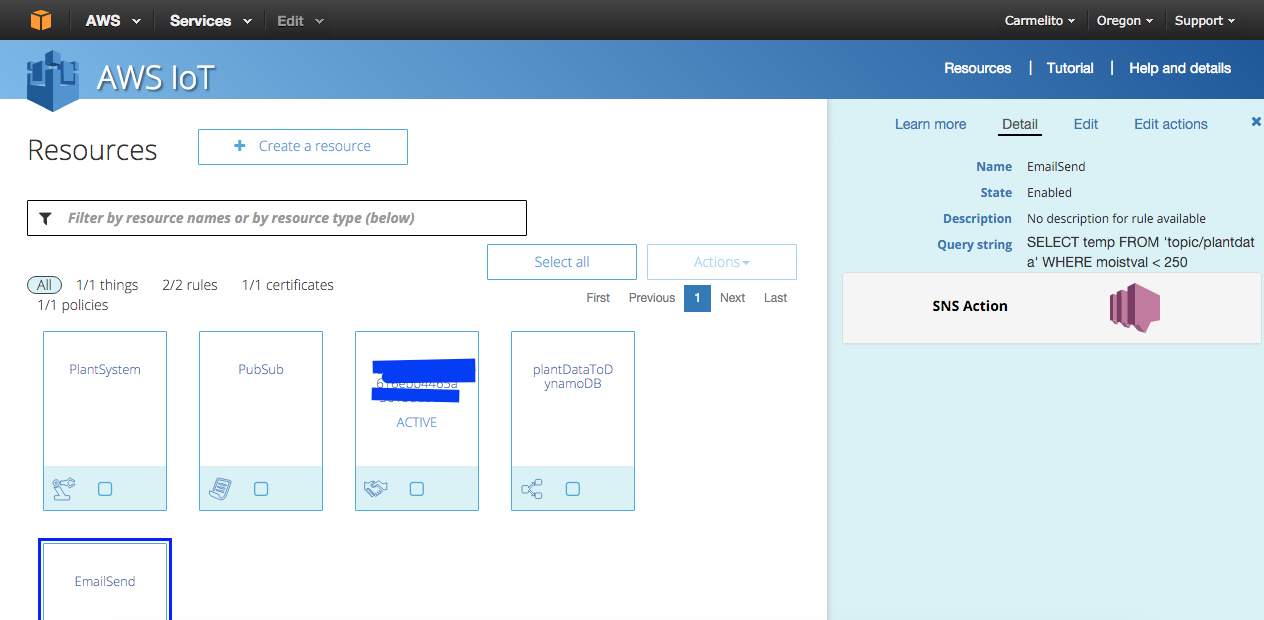
Task: Click the AWS orange cube logo
Action: (40, 20)
